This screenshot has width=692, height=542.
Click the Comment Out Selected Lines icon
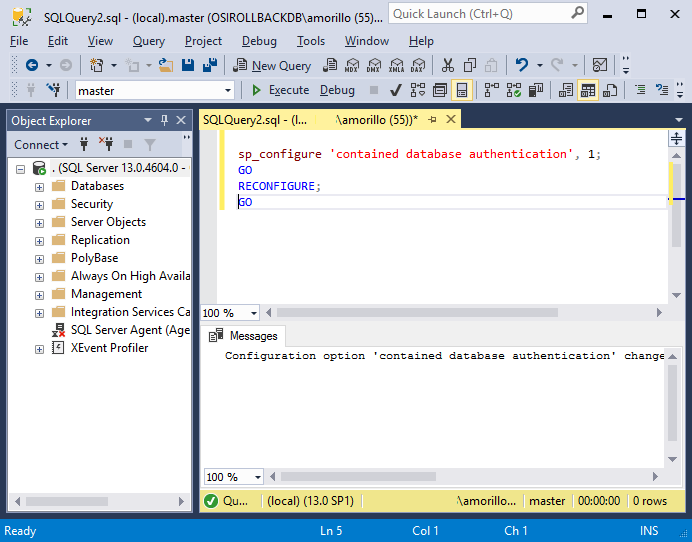click(640, 90)
